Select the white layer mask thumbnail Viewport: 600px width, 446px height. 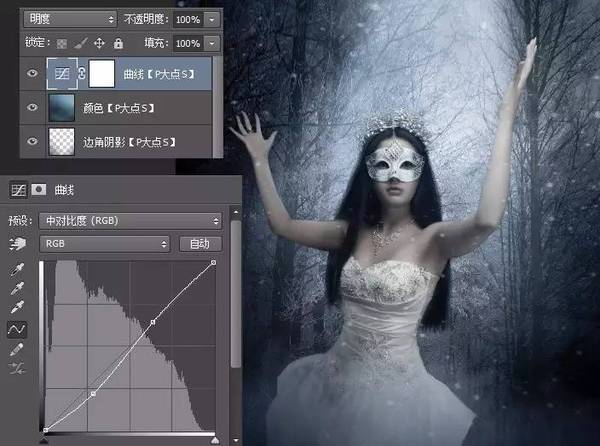102,73
